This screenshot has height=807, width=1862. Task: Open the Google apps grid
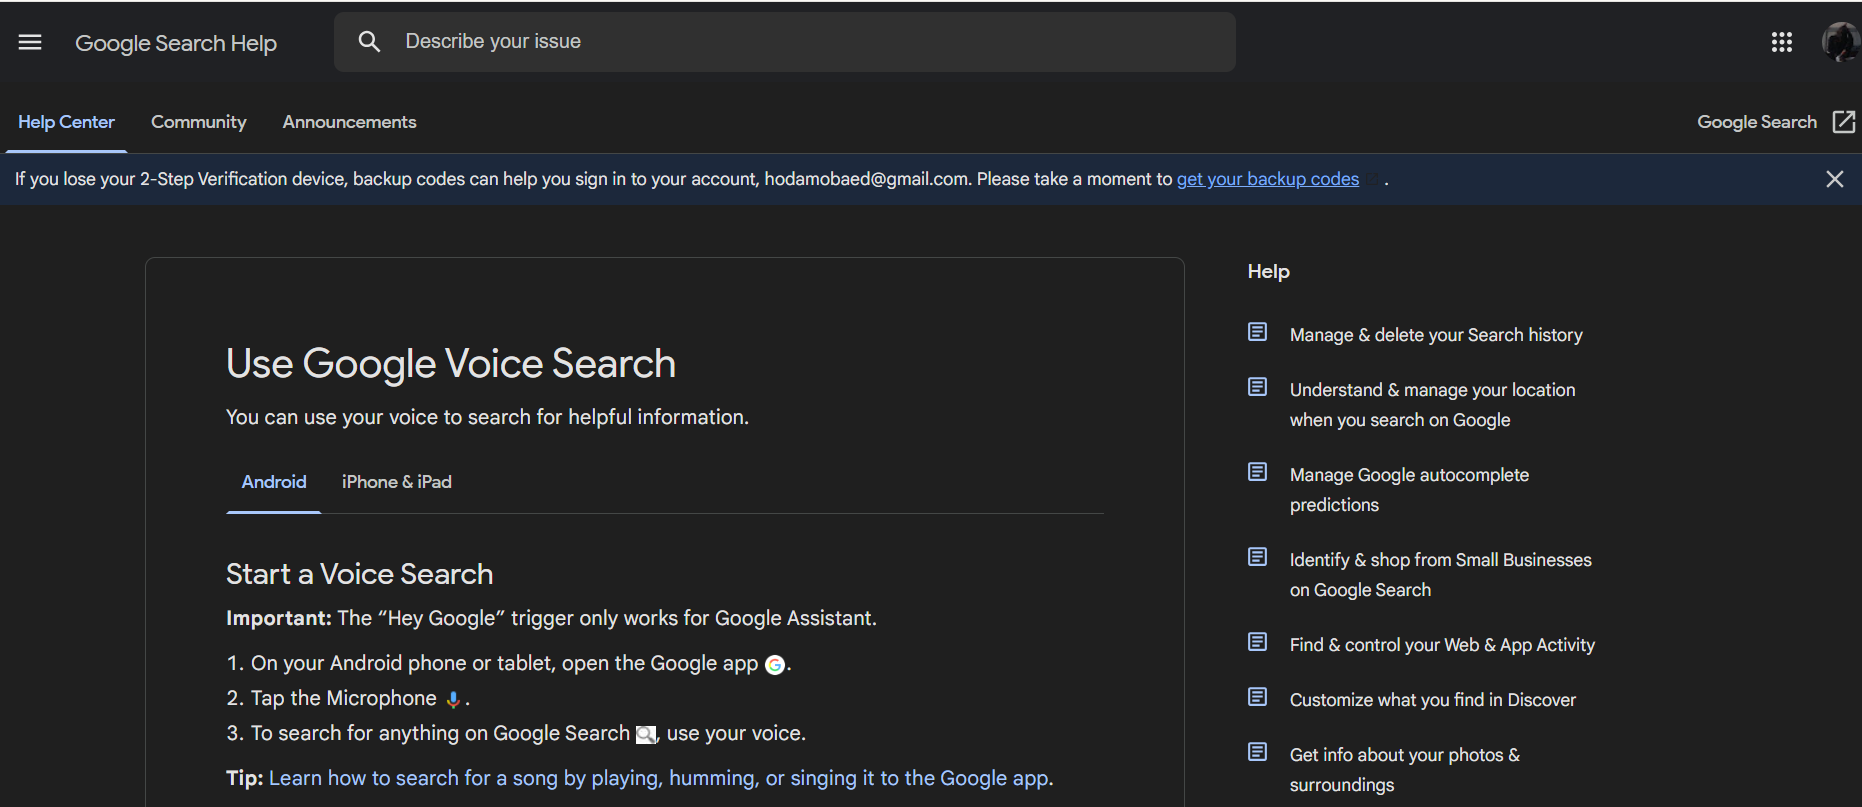(x=1781, y=42)
